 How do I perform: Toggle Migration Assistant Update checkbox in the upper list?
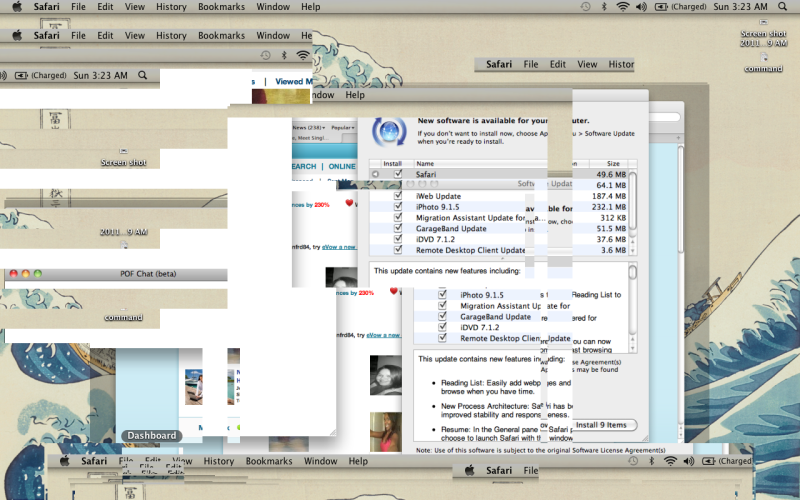point(398,217)
